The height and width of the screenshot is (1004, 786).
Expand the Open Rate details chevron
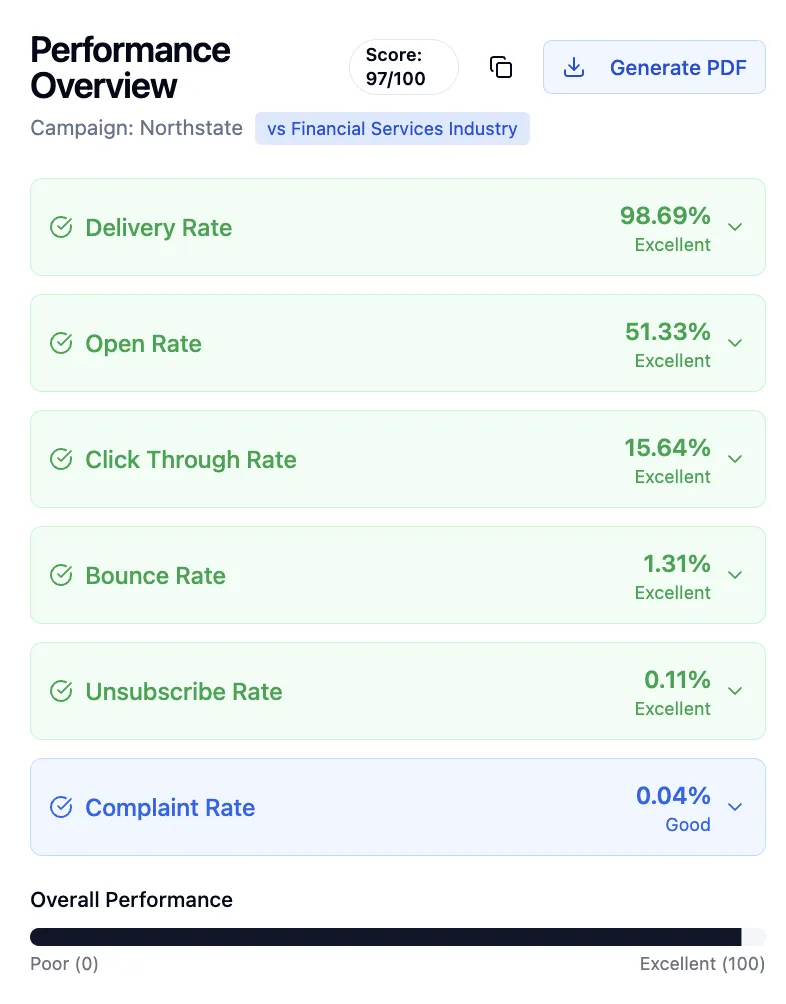point(735,343)
